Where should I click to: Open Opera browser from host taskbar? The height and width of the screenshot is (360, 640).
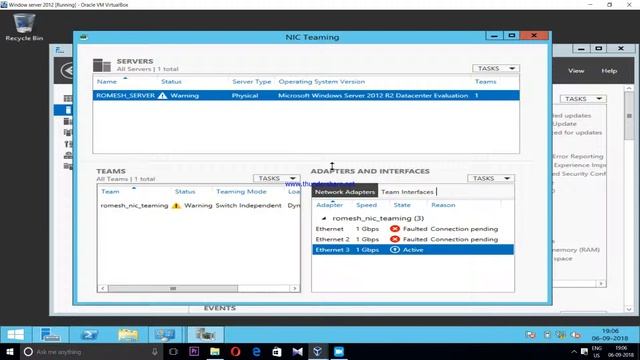[x=236, y=351]
